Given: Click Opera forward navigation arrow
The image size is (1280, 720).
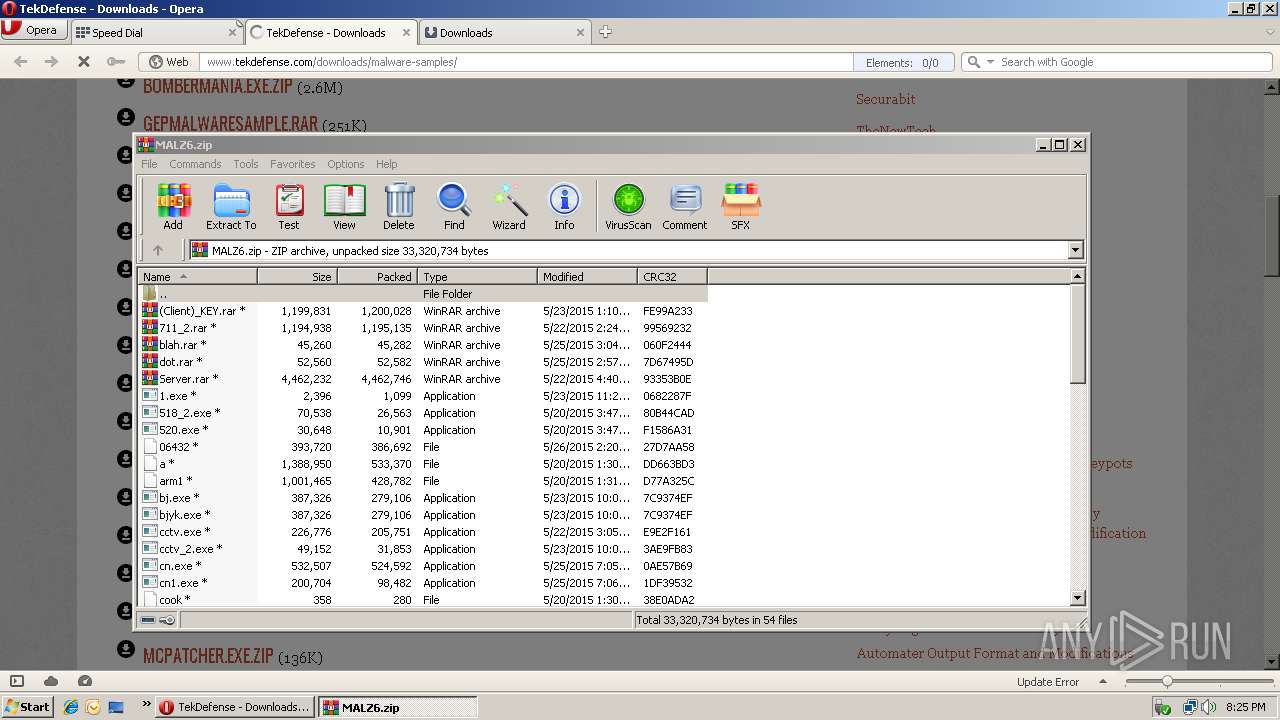Looking at the screenshot, I should [x=51, y=62].
